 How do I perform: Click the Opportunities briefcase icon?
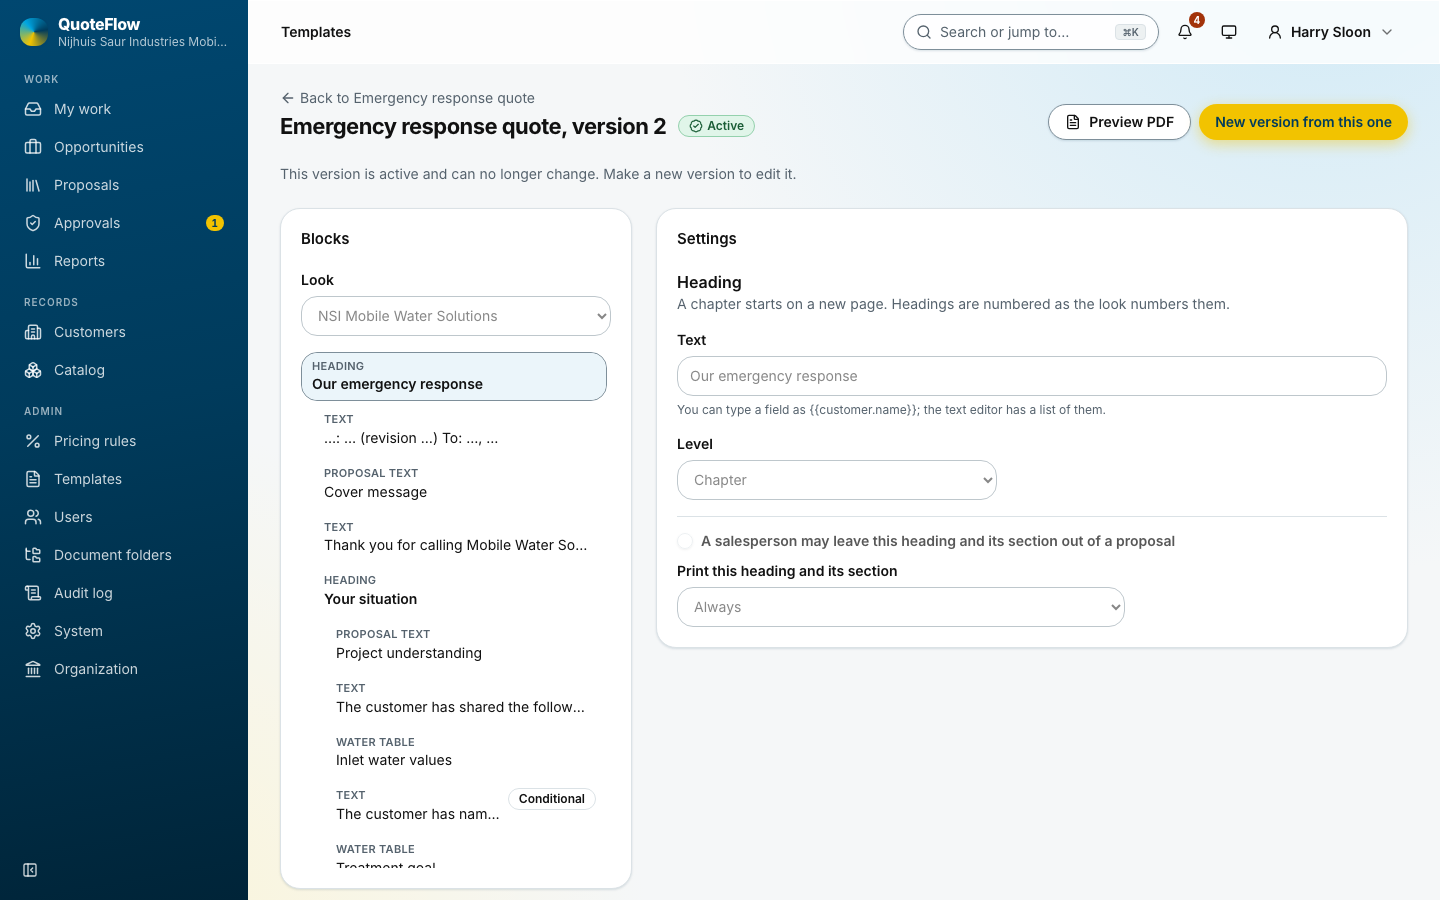coord(33,147)
